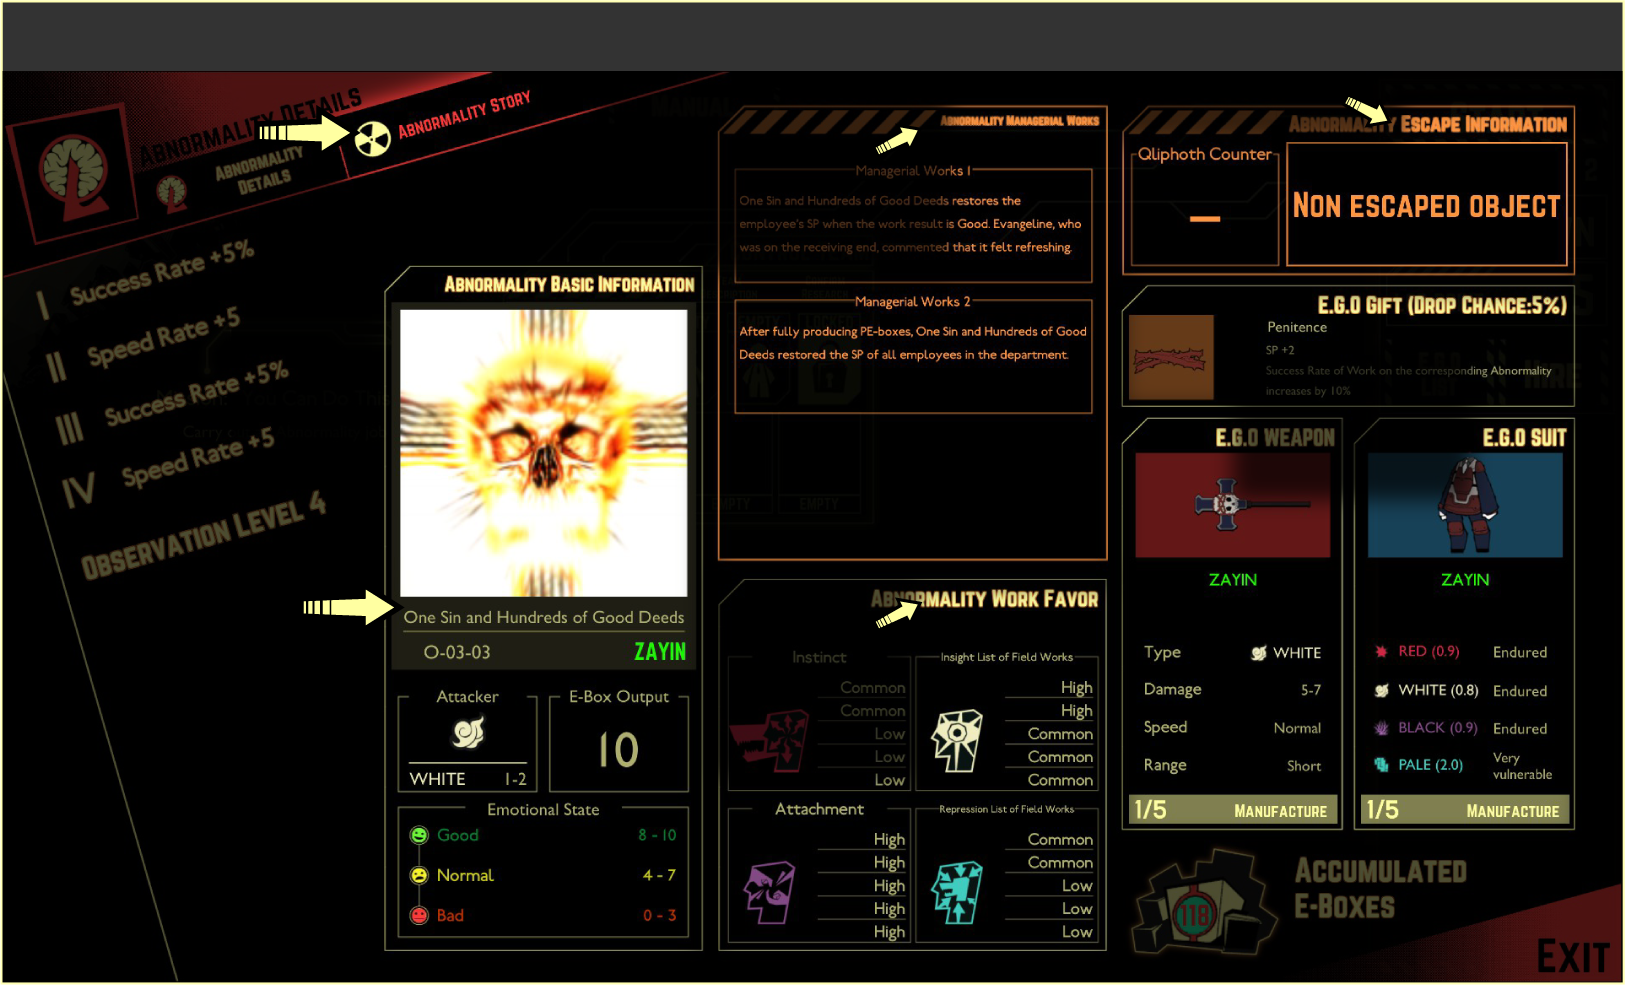
Task: Click the WHITE resistance icon in suit panel
Action: tap(1381, 690)
